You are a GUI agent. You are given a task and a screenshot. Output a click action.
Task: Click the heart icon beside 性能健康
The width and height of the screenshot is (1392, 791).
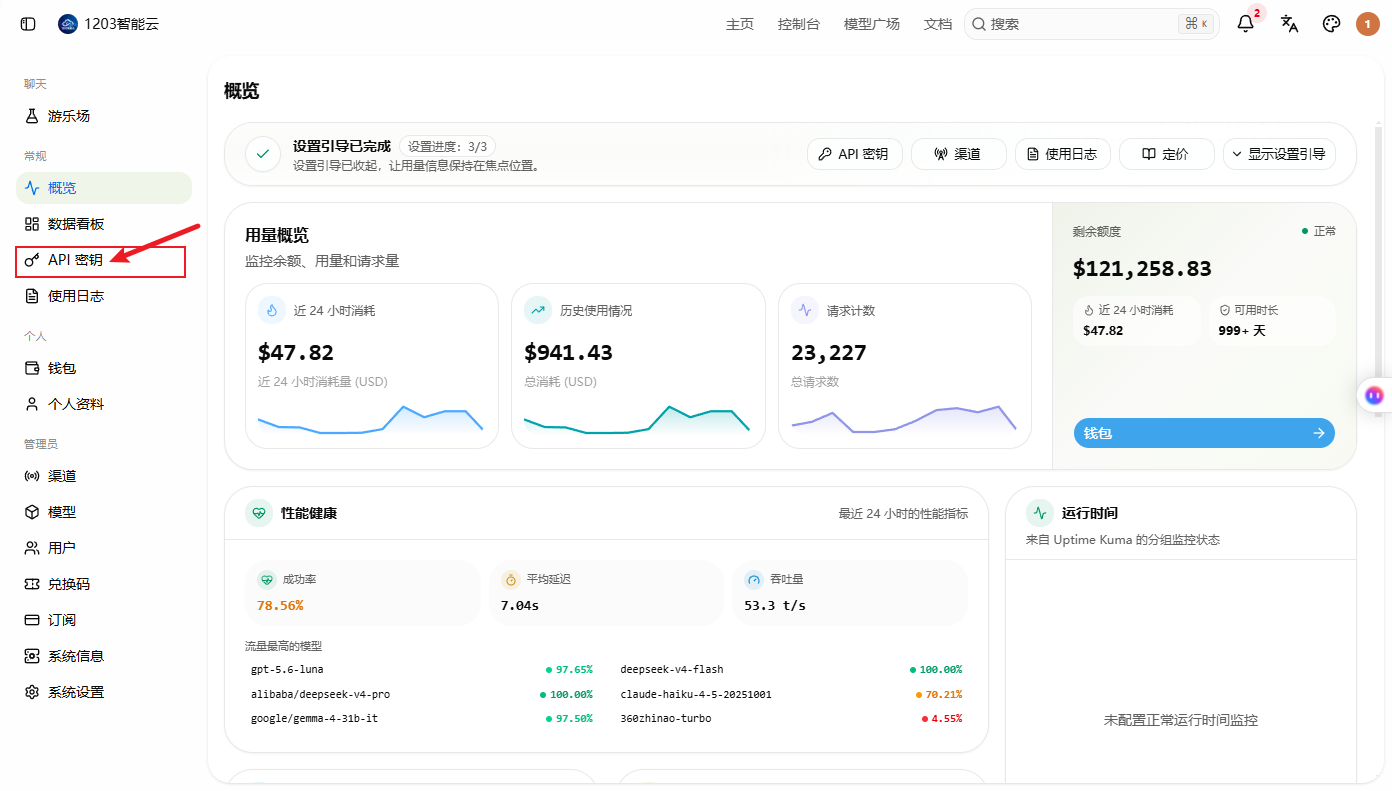pyautogui.click(x=259, y=513)
